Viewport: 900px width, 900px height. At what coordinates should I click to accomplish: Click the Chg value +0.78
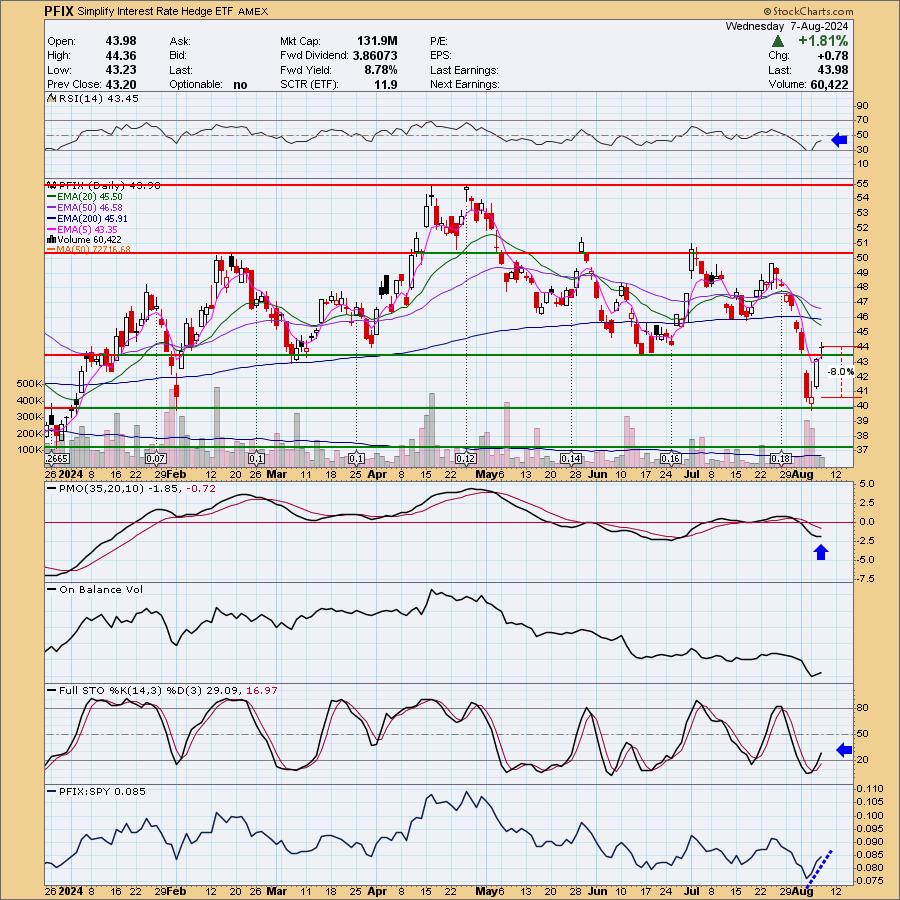(x=833, y=56)
